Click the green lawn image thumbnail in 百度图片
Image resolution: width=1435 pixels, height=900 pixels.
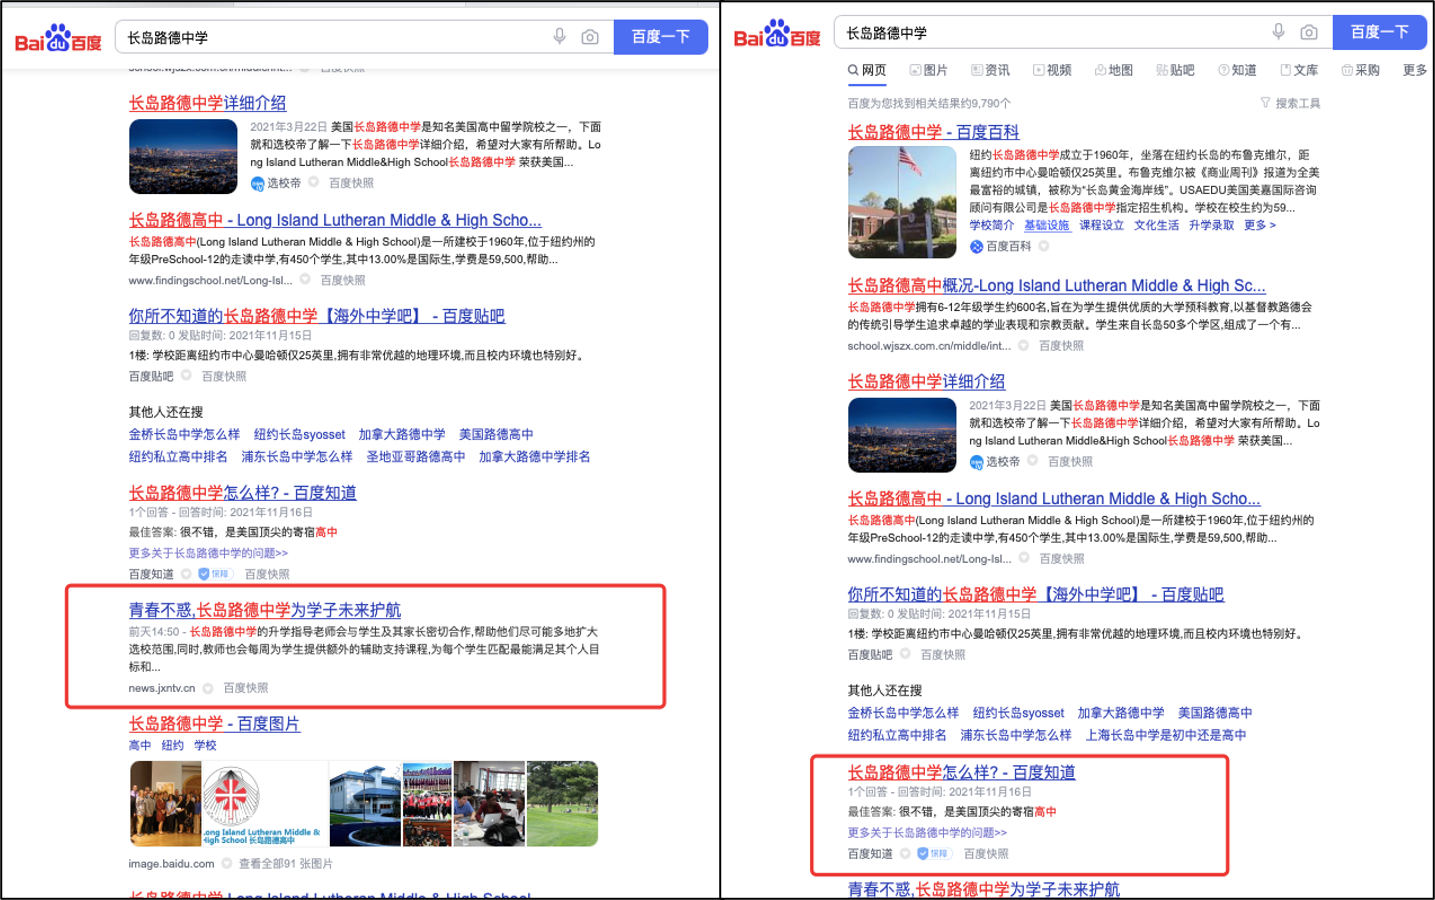(x=562, y=804)
